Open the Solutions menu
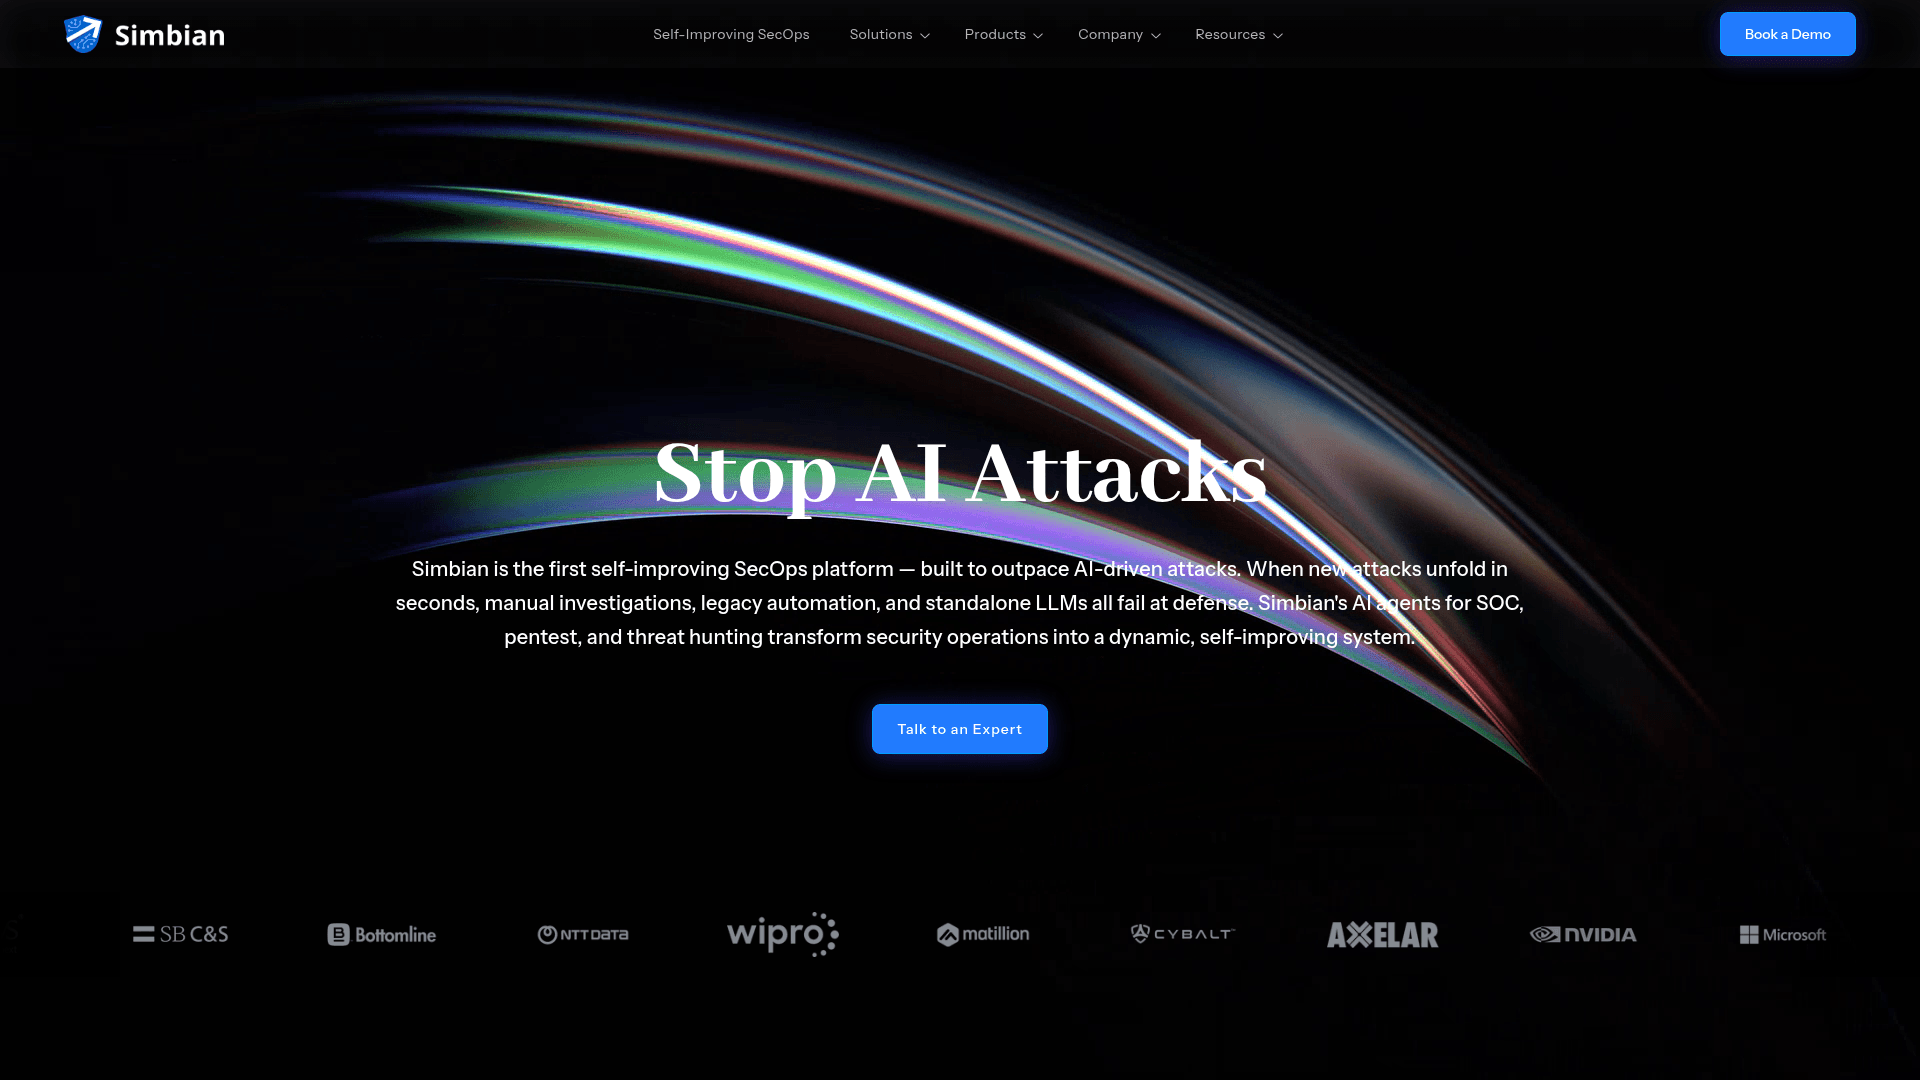 (881, 34)
